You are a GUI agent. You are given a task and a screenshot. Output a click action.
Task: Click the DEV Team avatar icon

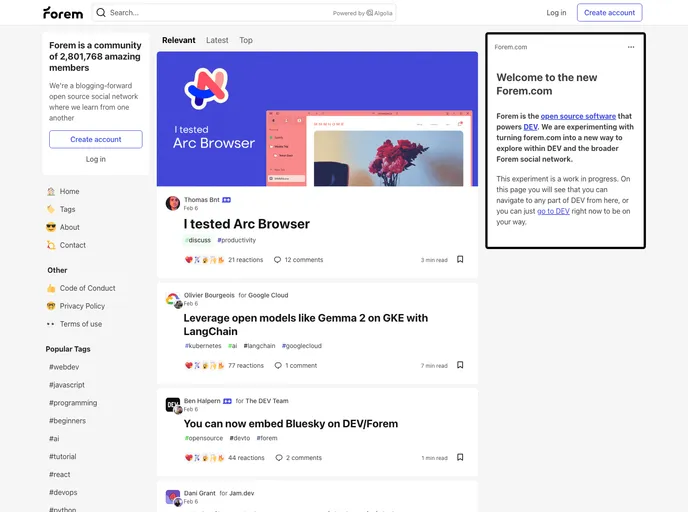click(173, 405)
